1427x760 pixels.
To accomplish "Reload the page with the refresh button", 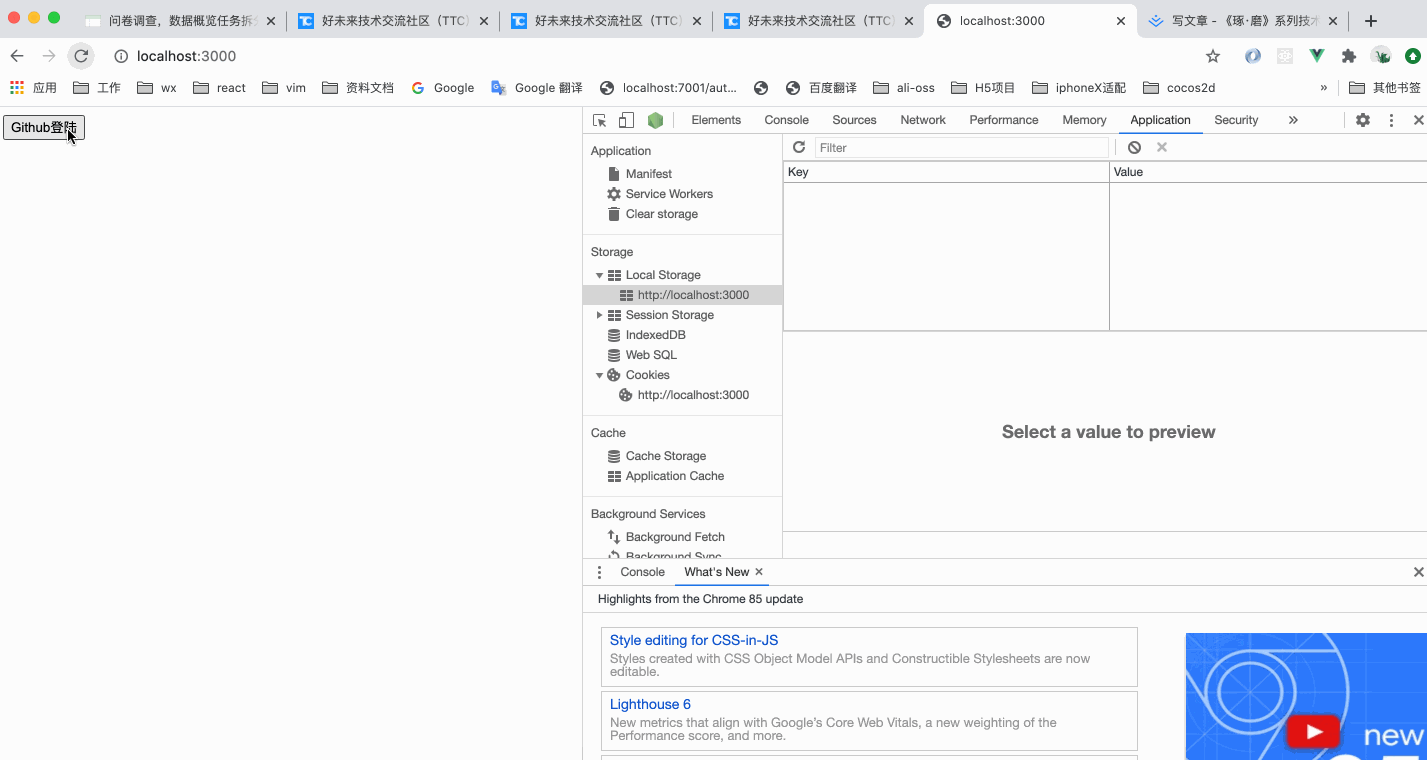I will tap(80, 56).
